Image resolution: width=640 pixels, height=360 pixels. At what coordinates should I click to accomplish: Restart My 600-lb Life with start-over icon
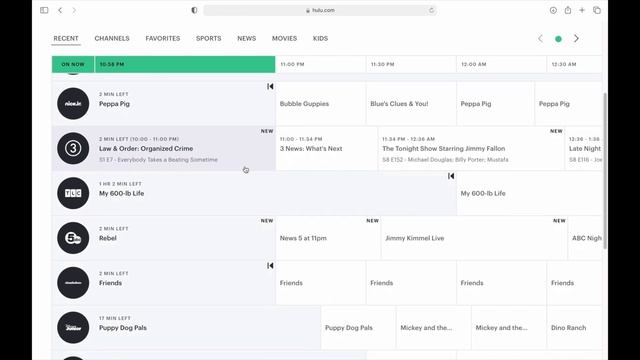point(451,176)
